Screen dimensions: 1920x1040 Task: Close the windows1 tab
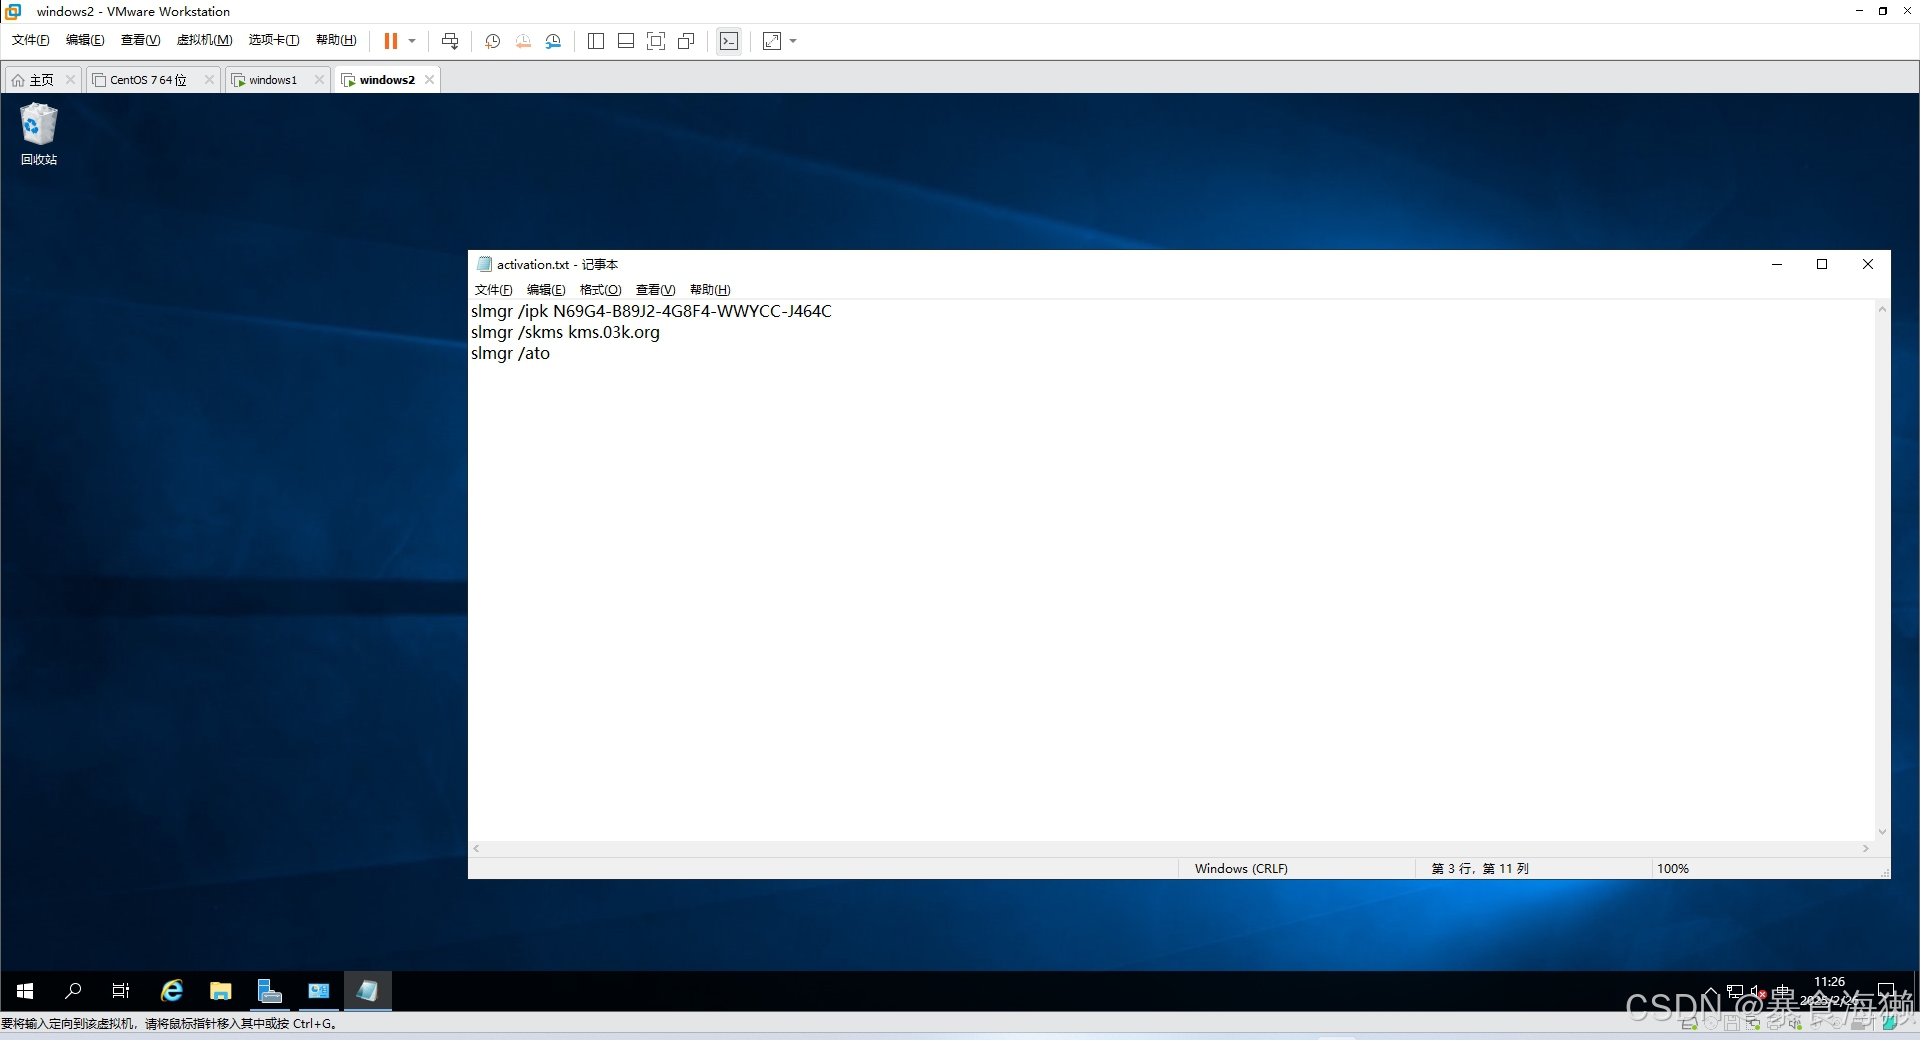[x=319, y=80]
